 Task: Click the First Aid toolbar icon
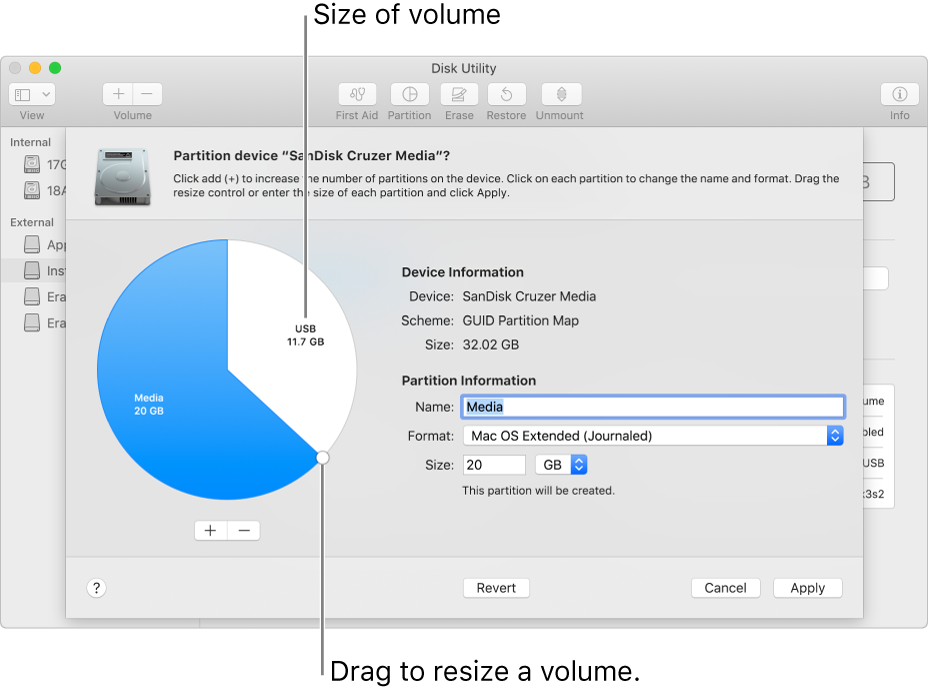click(x=357, y=94)
